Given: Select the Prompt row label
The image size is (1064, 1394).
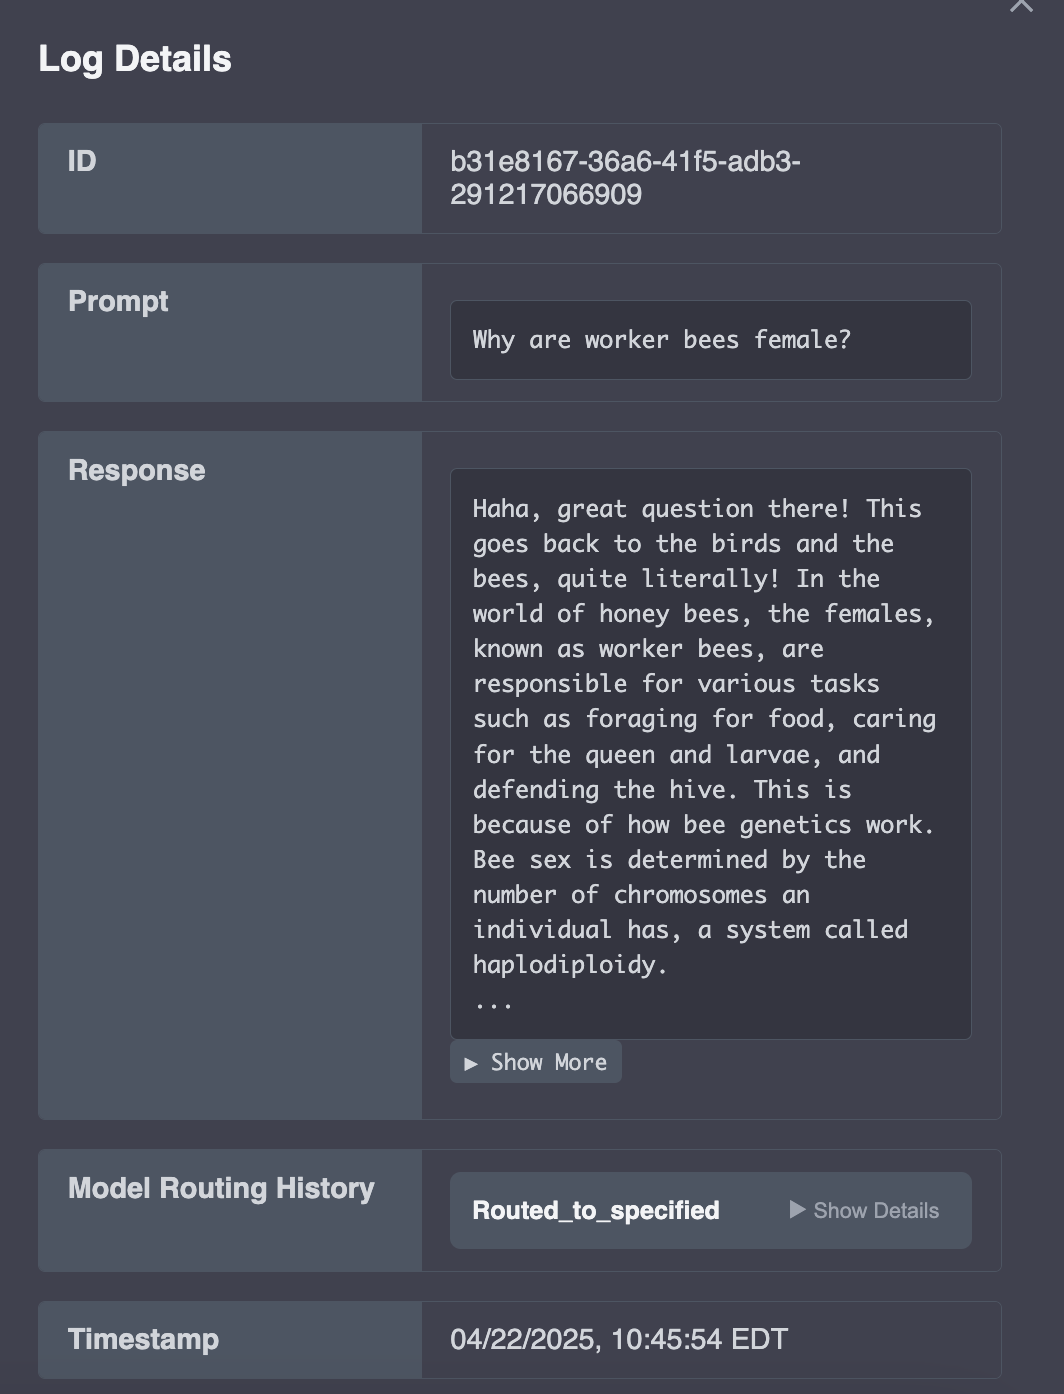Looking at the screenshot, I should 118,301.
